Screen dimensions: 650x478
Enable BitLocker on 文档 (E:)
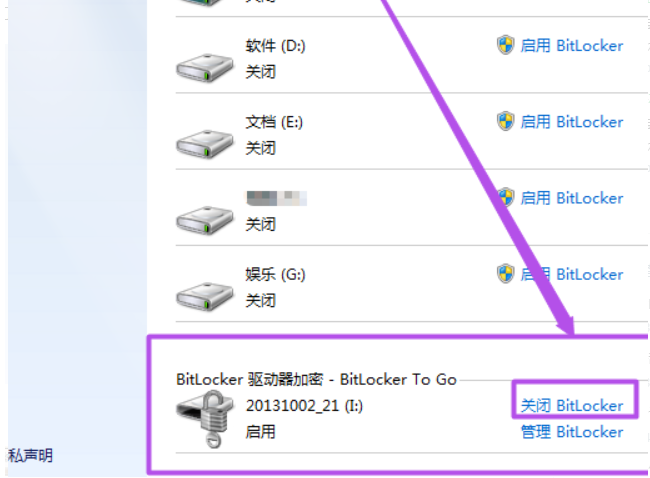click(x=572, y=122)
